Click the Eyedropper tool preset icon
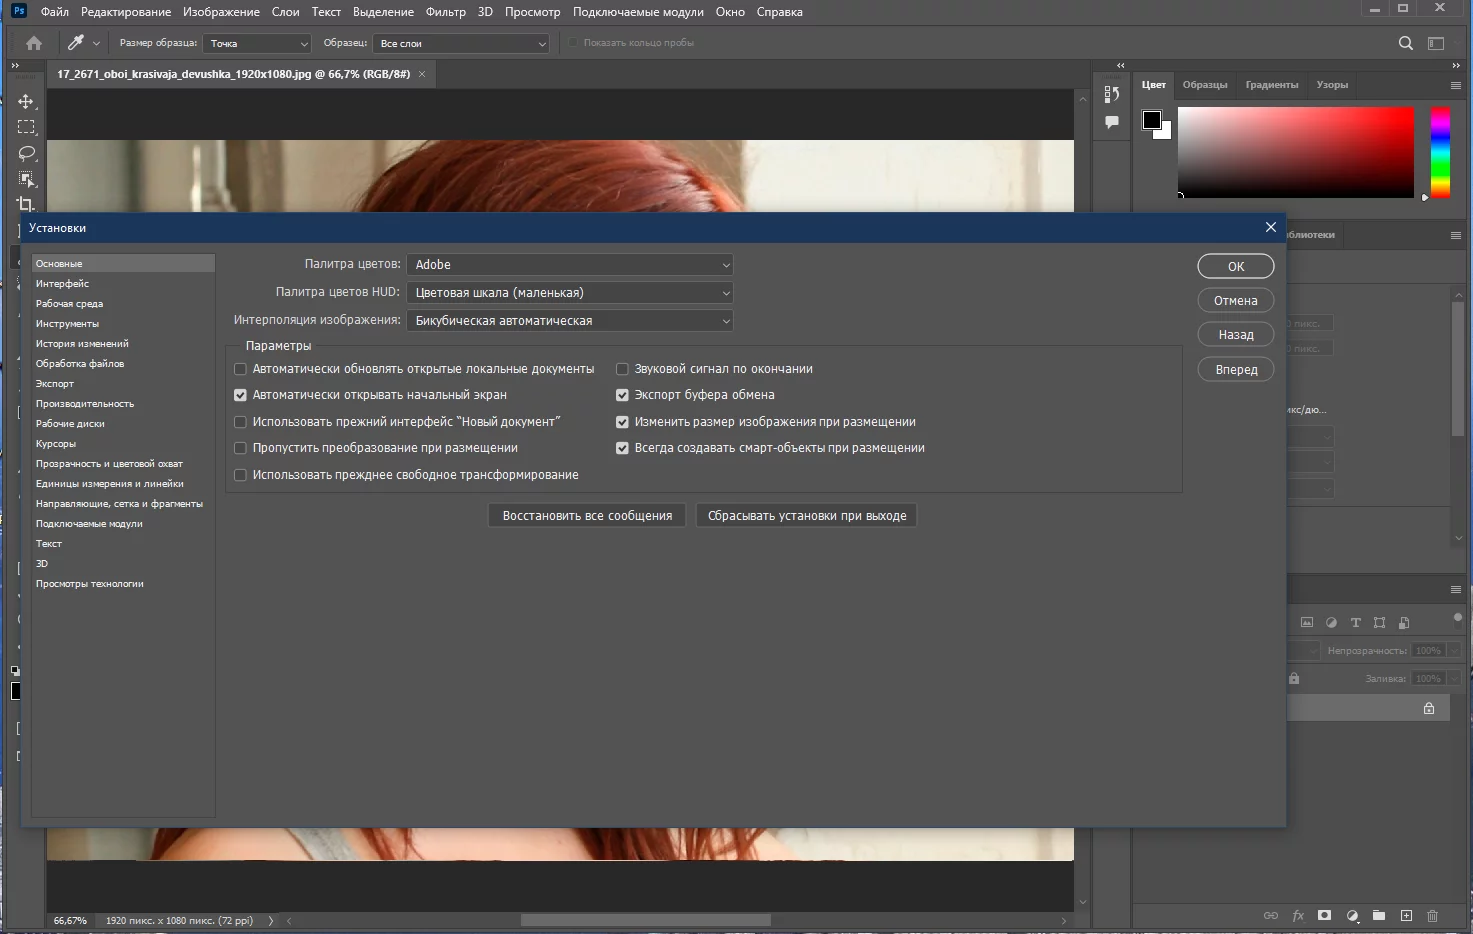Screen dimensions: 1473x934 (x=76, y=43)
